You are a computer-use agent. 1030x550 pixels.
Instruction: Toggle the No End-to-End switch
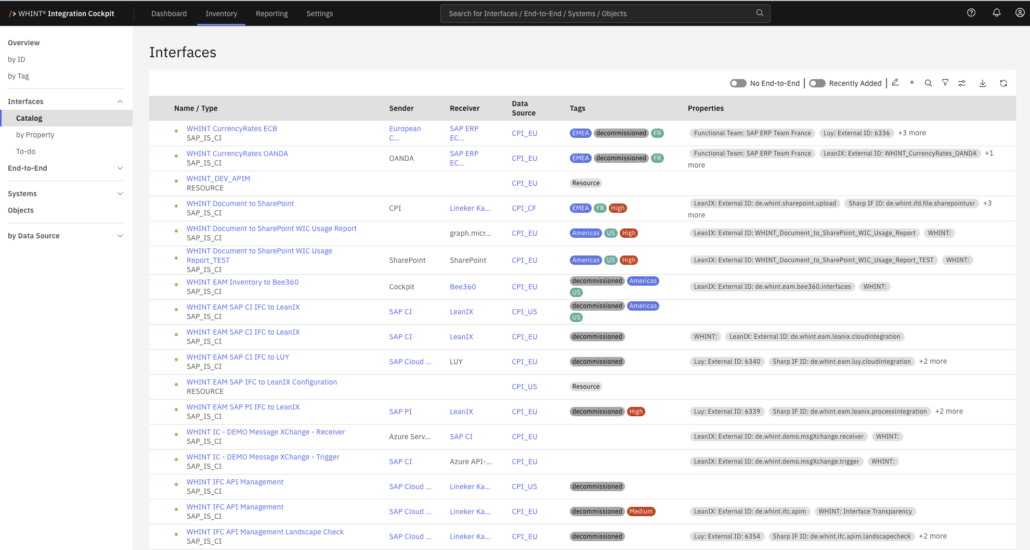click(x=738, y=83)
